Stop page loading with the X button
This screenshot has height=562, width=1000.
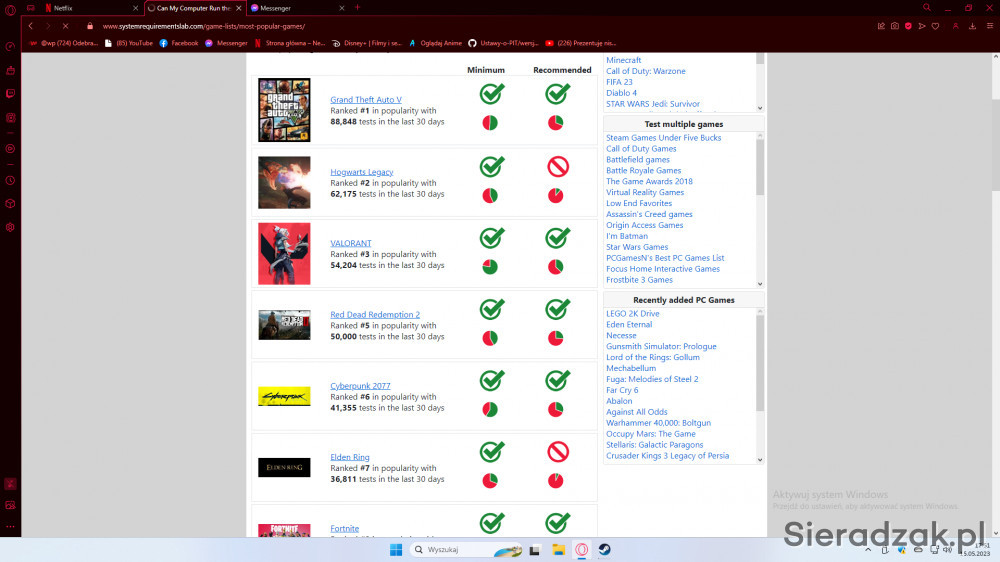tap(66, 26)
